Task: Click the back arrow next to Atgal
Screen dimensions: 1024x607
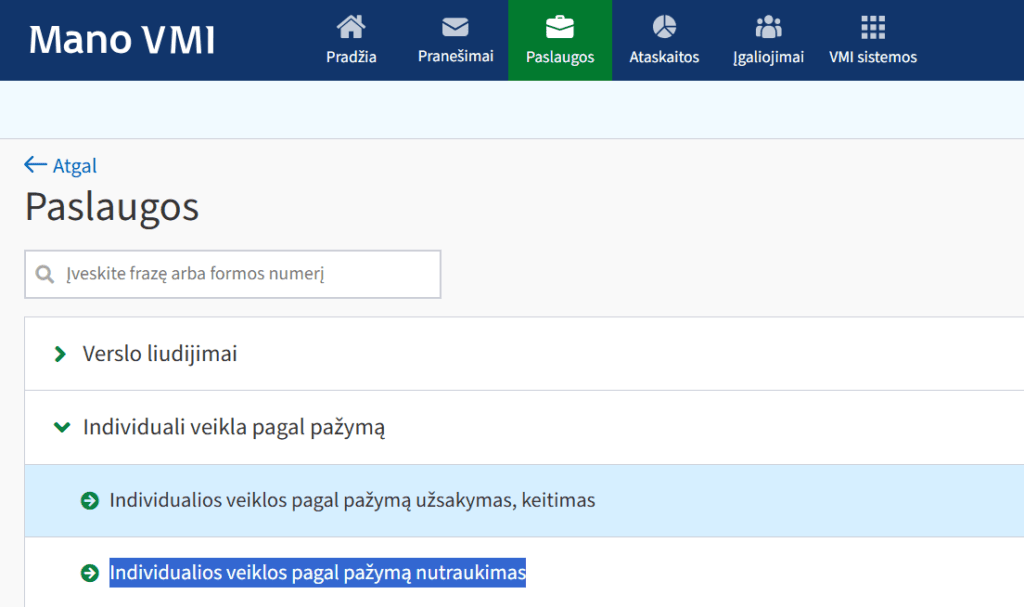Action: [x=34, y=165]
